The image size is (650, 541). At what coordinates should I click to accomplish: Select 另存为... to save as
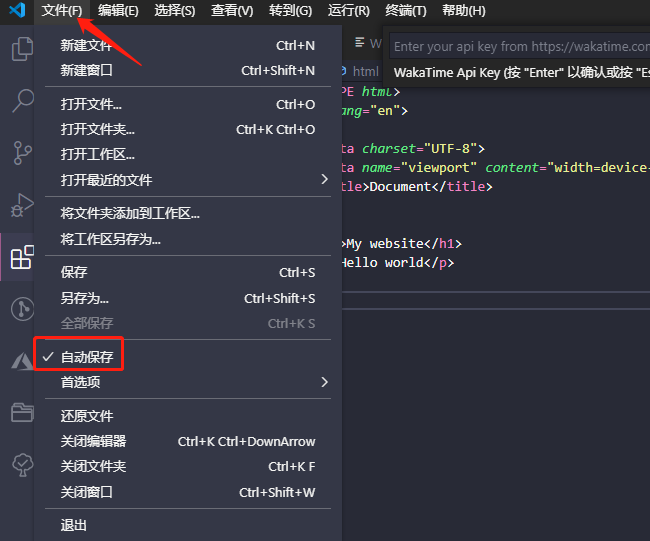84,298
